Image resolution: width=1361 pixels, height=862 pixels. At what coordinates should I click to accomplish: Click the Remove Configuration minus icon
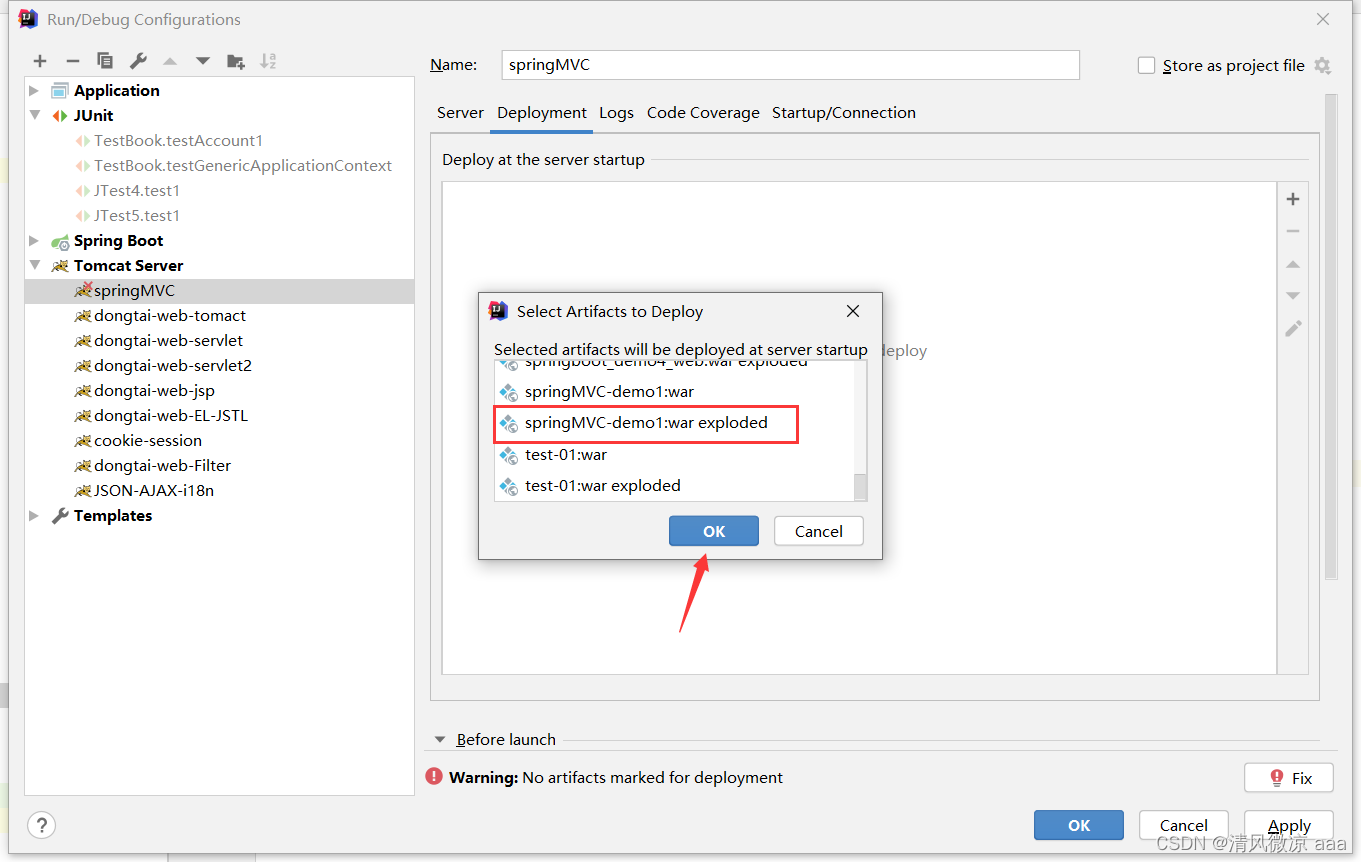[x=72, y=61]
